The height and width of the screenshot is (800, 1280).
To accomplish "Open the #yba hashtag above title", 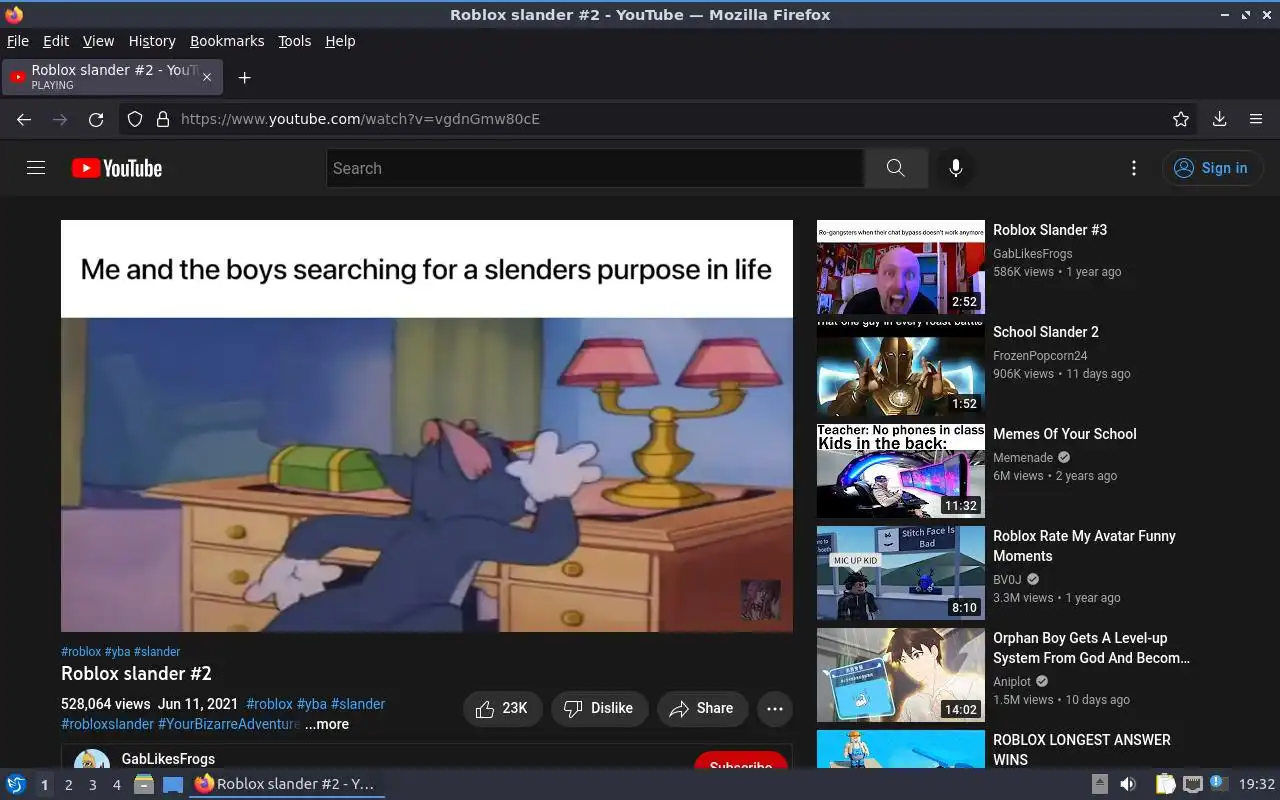I will point(118,652).
